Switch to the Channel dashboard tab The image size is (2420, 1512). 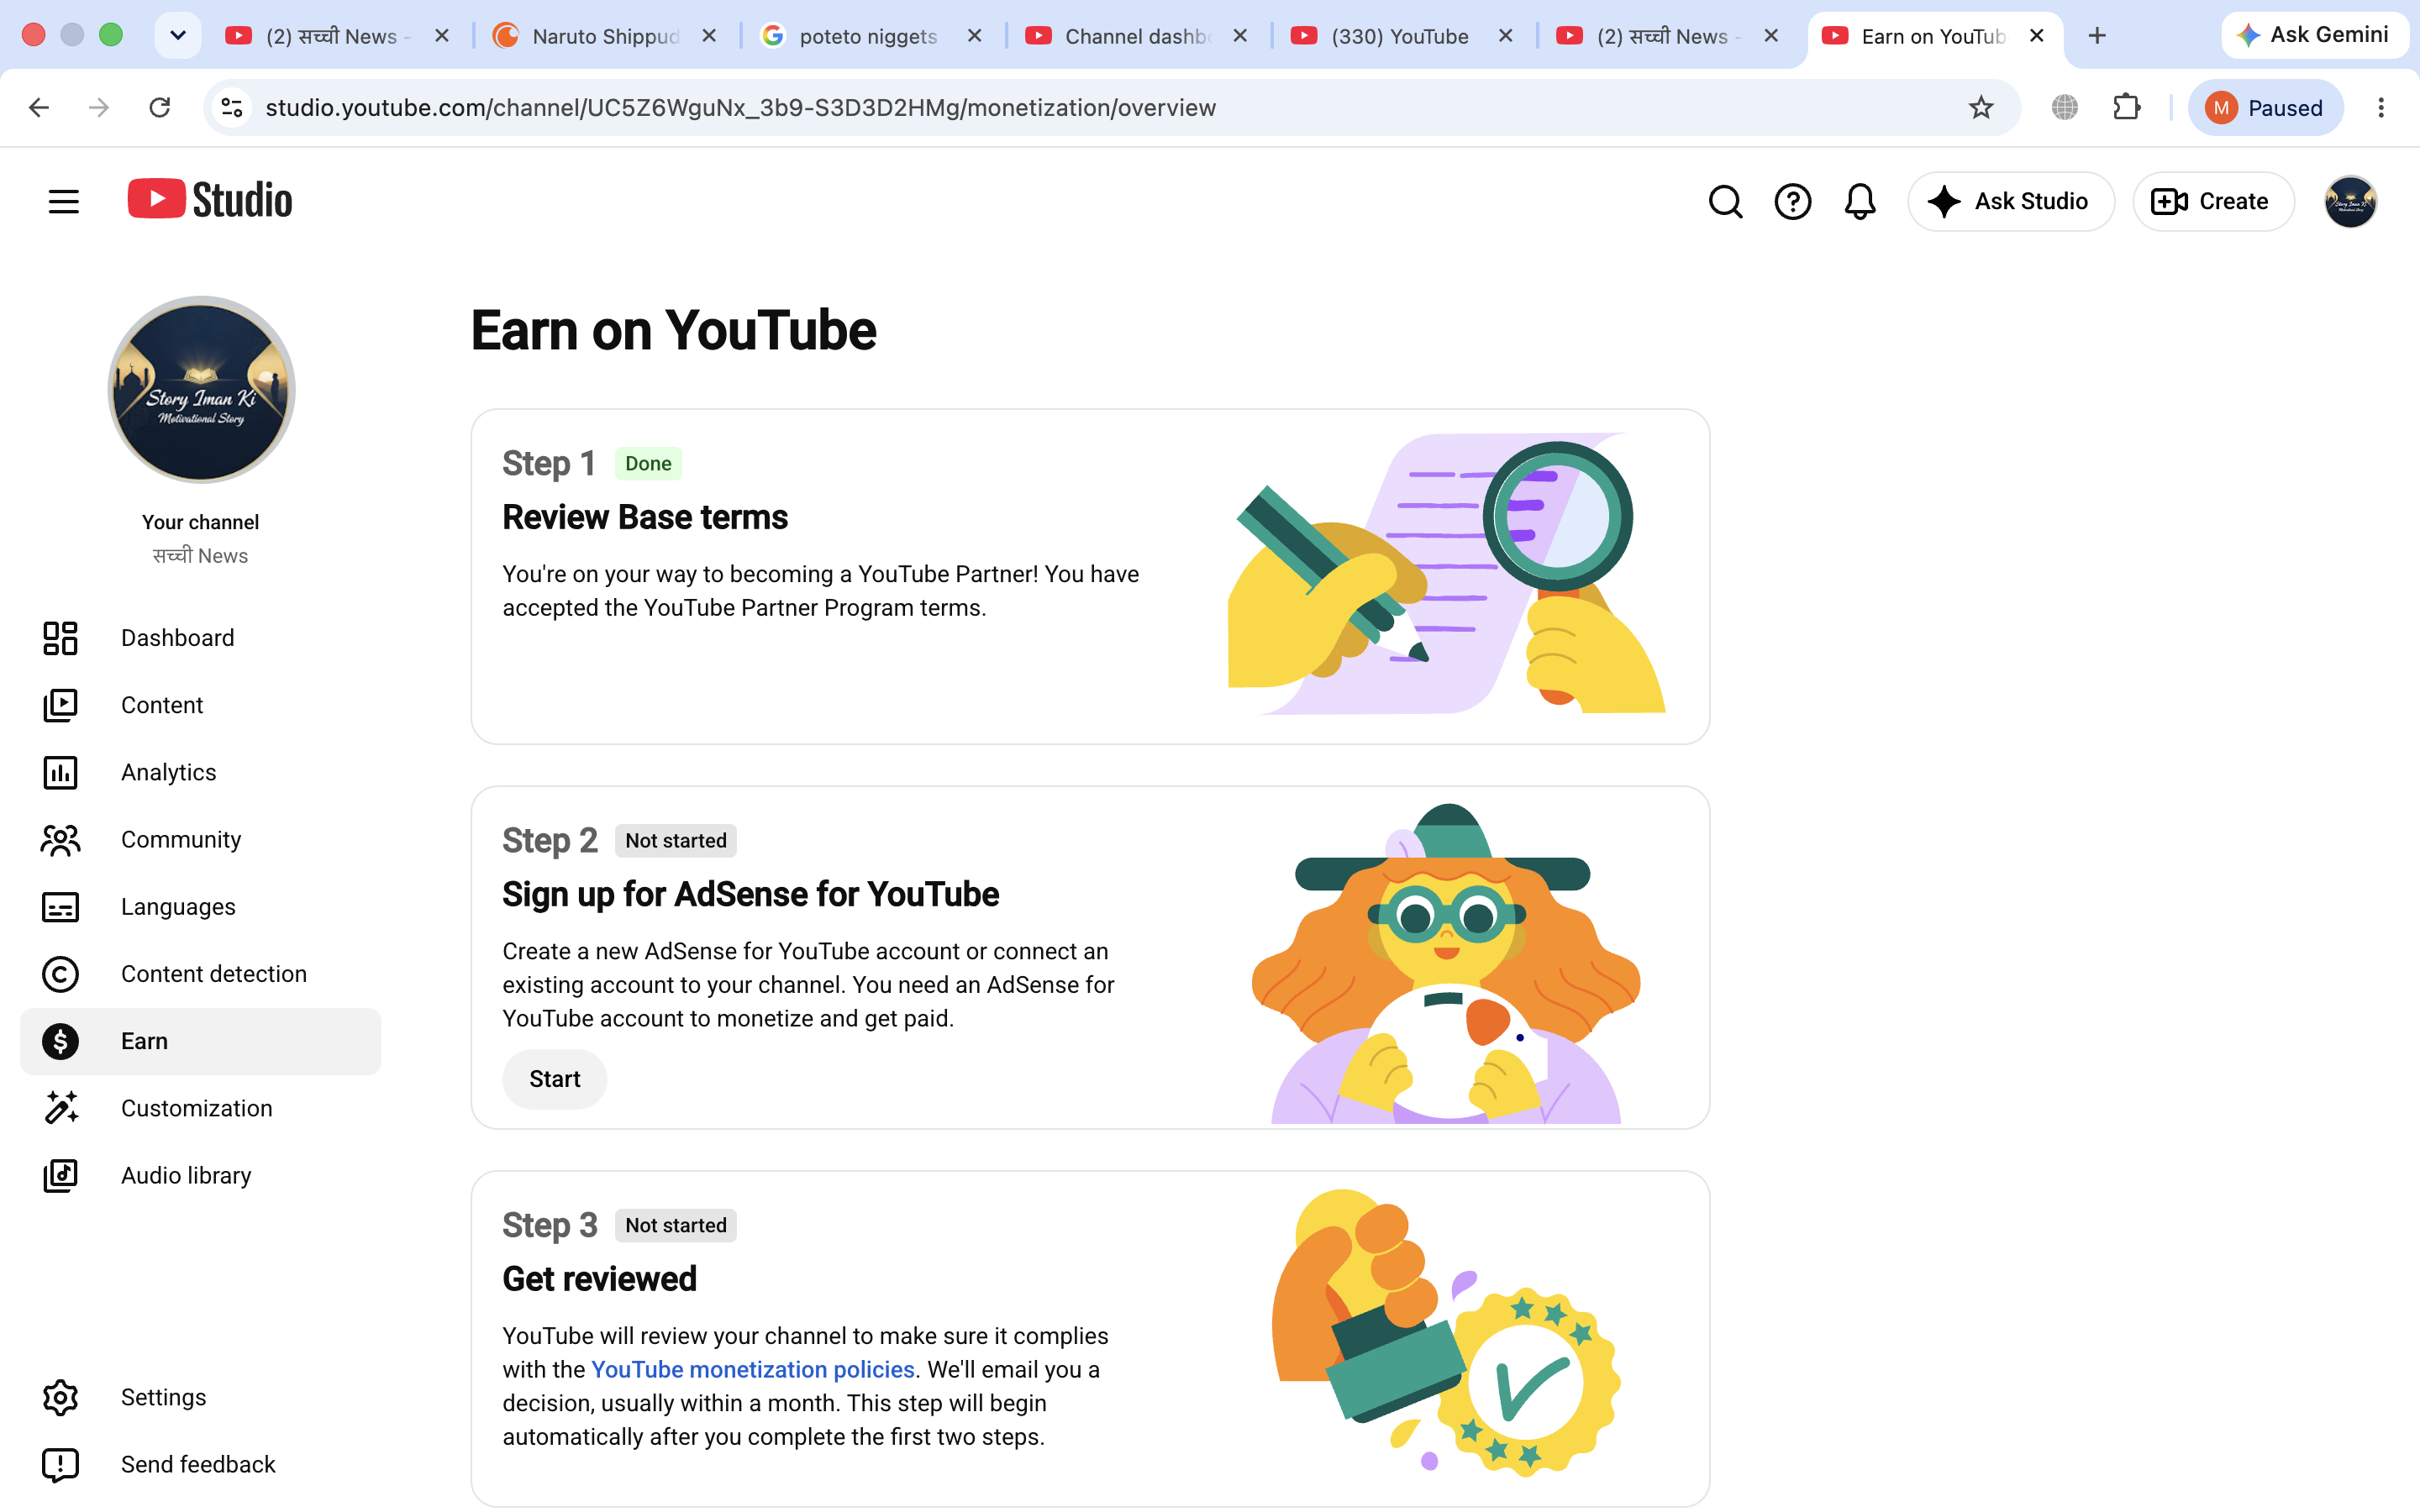coord(1135,36)
